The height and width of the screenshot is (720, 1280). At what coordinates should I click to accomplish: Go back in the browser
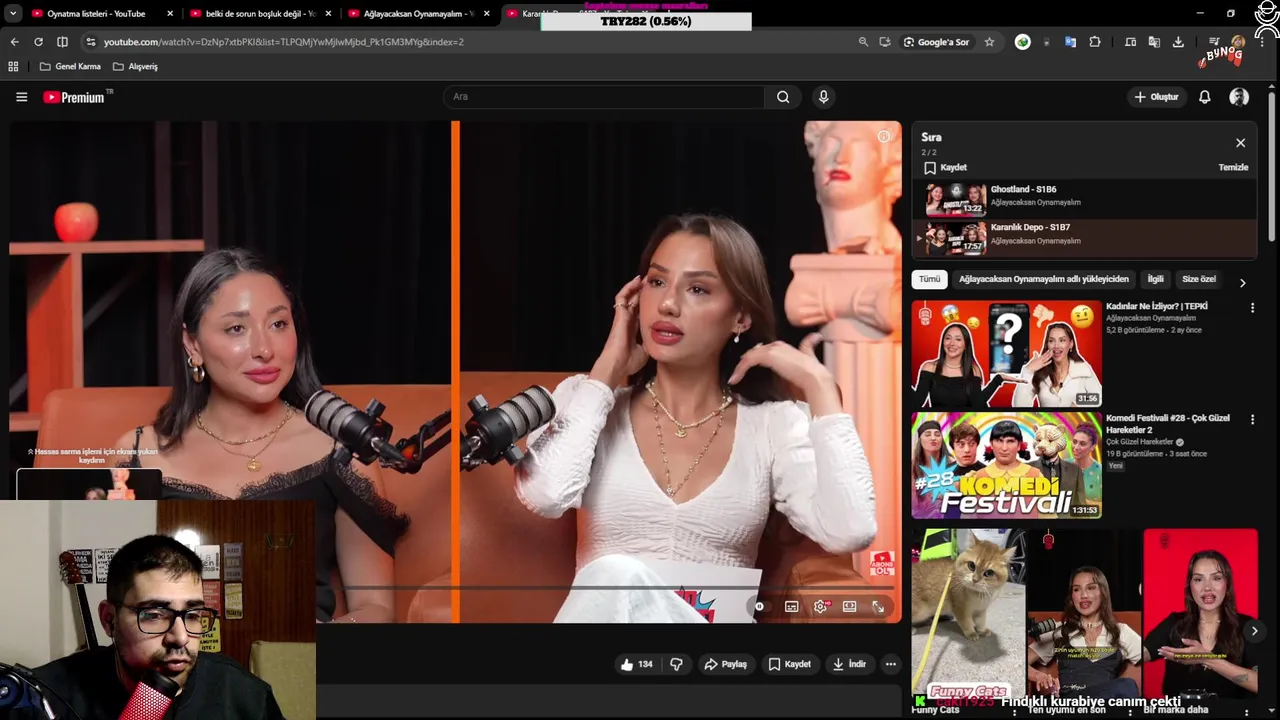14,42
